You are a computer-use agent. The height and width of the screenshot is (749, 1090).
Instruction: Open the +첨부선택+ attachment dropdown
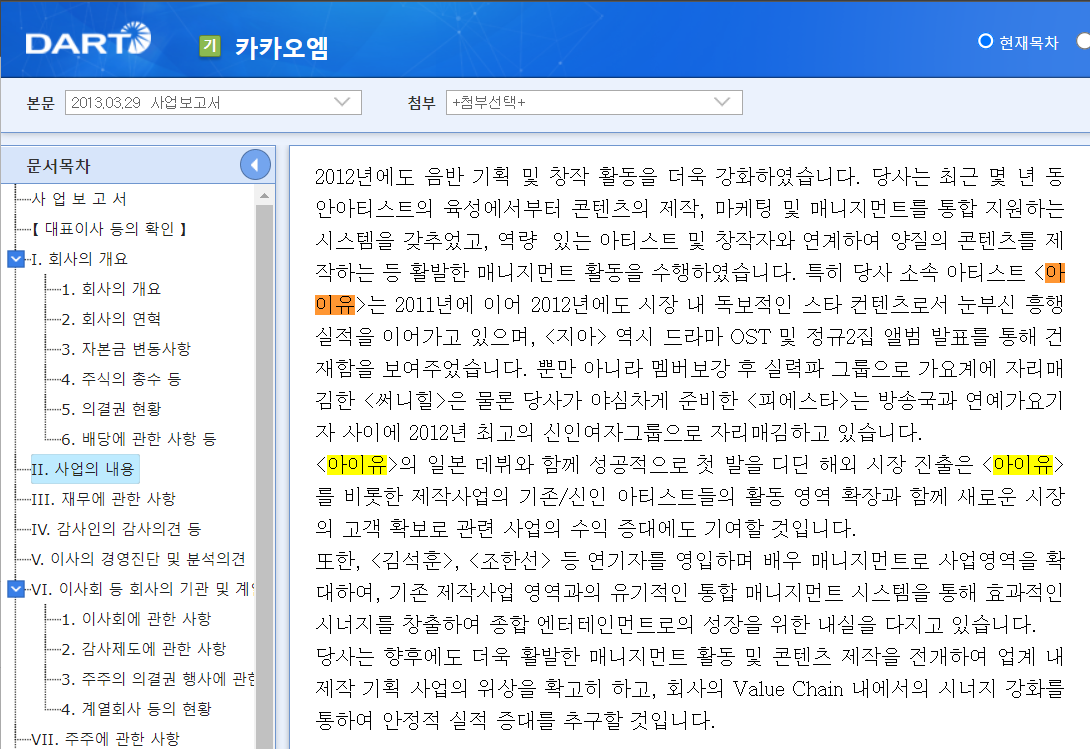tap(594, 102)
